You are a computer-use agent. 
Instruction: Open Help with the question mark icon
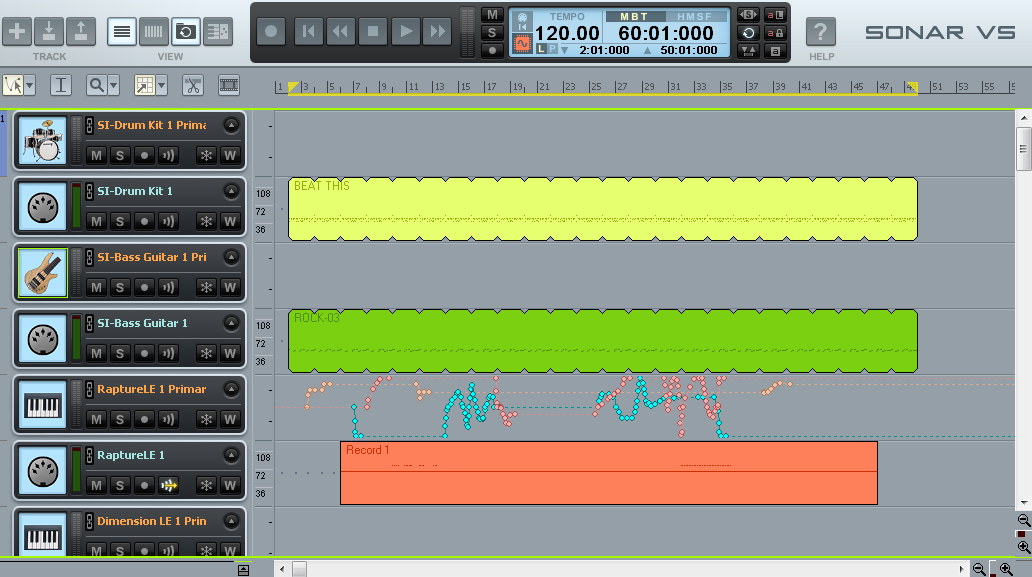(x=821, y=32)
